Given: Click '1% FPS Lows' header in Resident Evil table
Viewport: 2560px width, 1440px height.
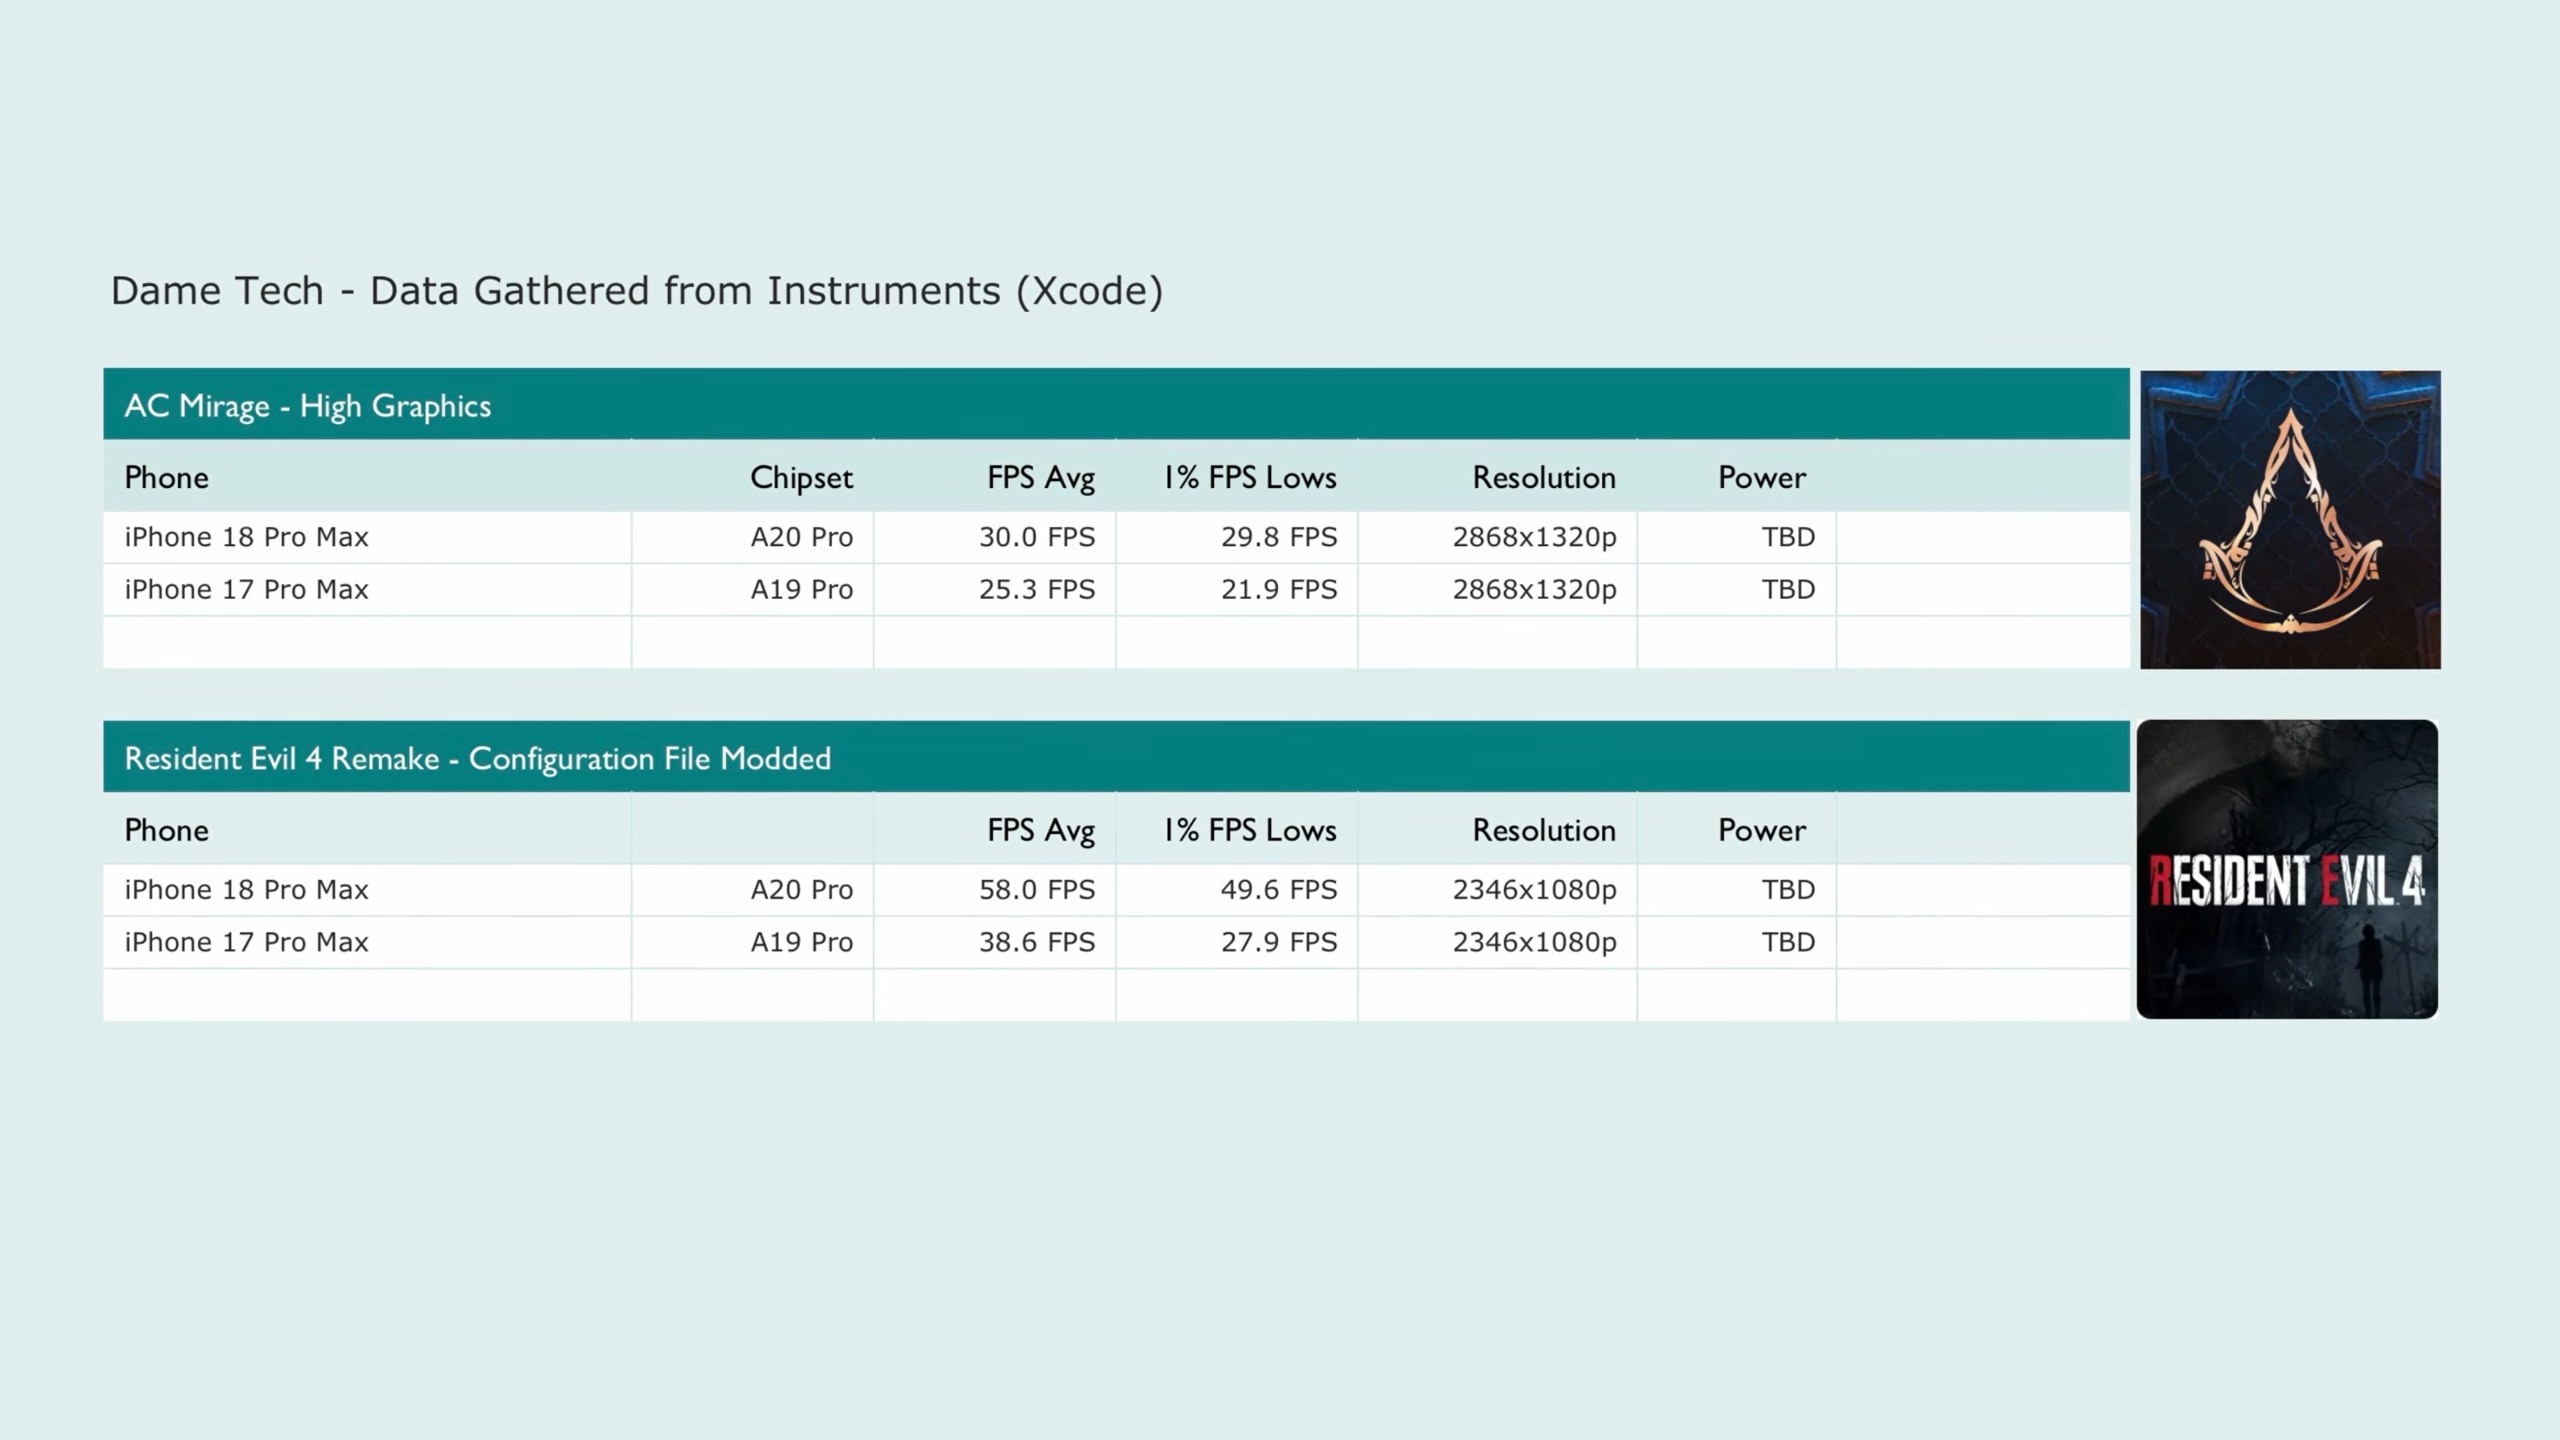Looking at the screenshot, I should point(1249,830).
